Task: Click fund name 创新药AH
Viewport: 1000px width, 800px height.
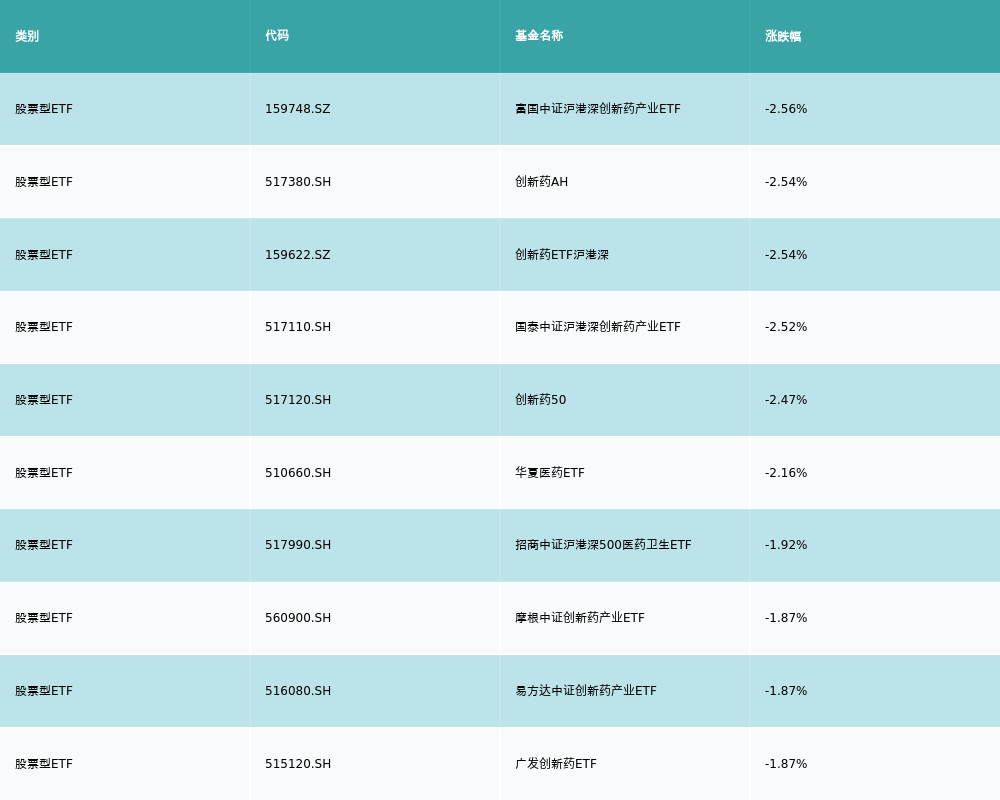Action: (541, 182)
